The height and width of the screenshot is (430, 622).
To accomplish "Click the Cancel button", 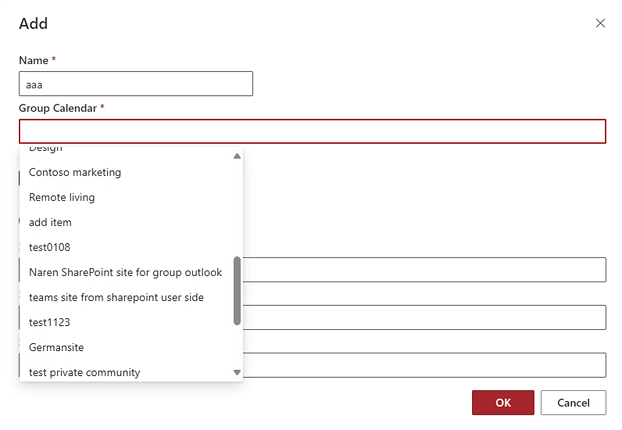I will pyautogui.click(x=573, y=403).
